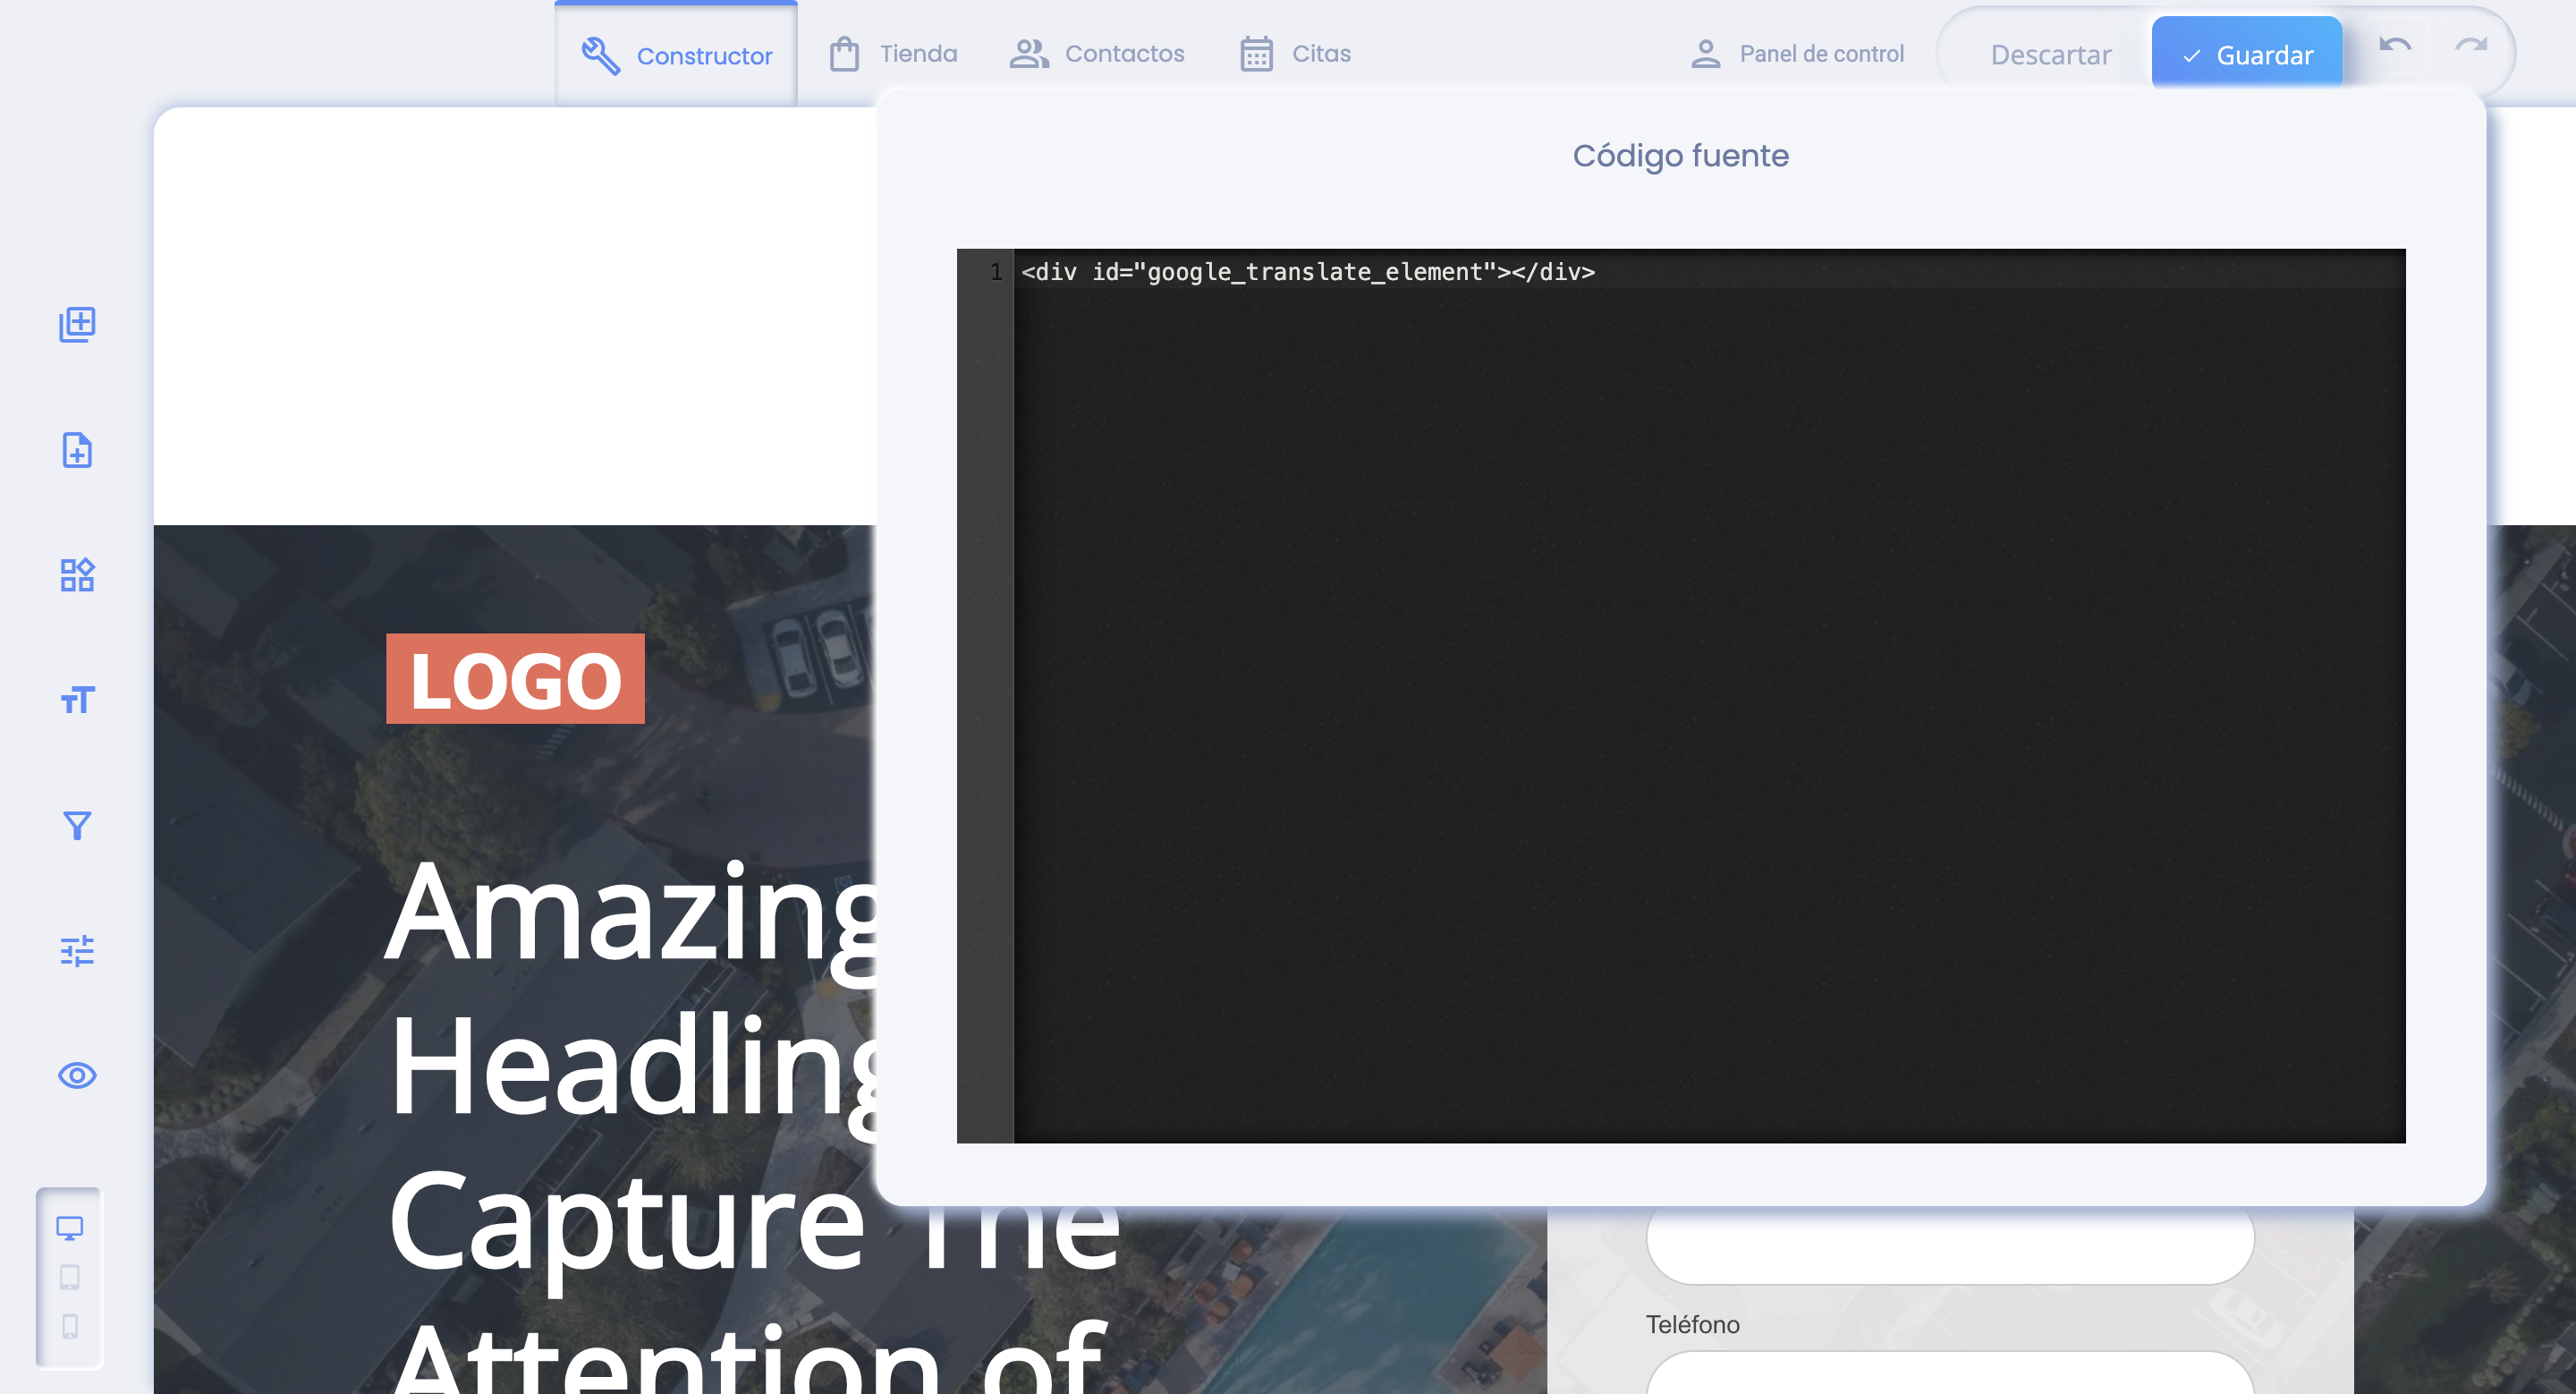2576x1394 pixels.
Task: Go to Panel de control
Action: [x=1797, y=54]
